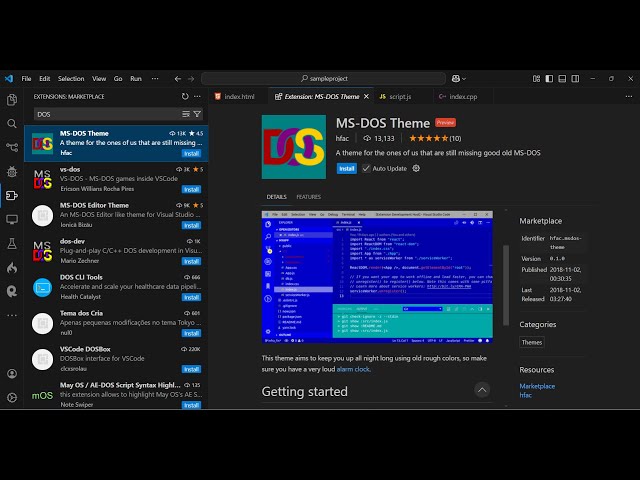Open Run and Debug view
This screenshot has width=640, height=480.
[12, 172]
